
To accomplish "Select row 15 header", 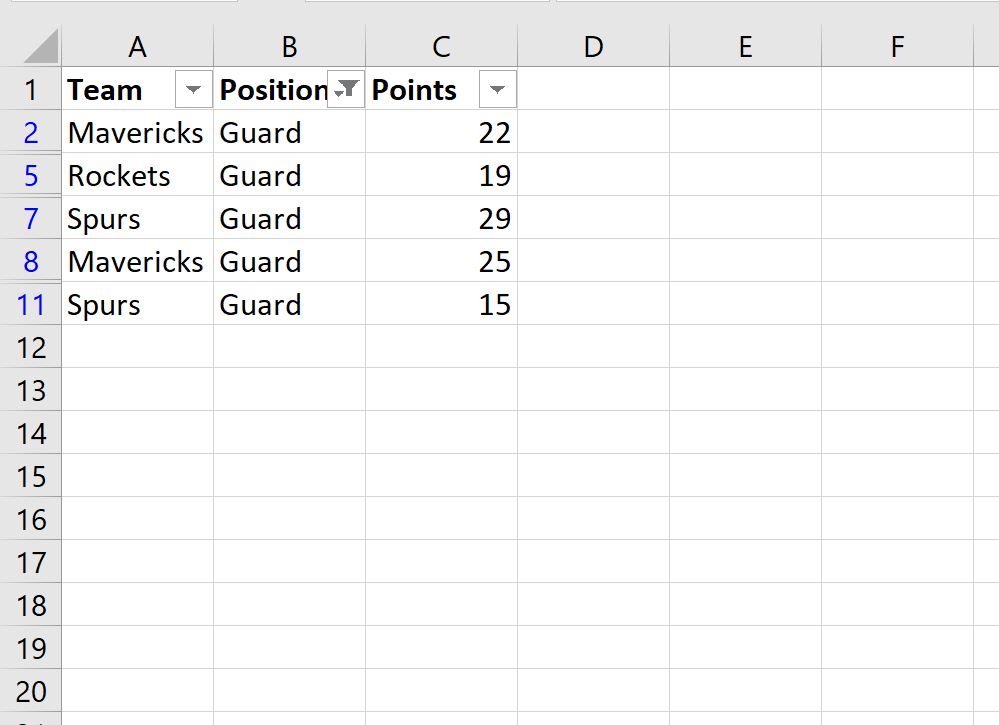I will 31,476.
